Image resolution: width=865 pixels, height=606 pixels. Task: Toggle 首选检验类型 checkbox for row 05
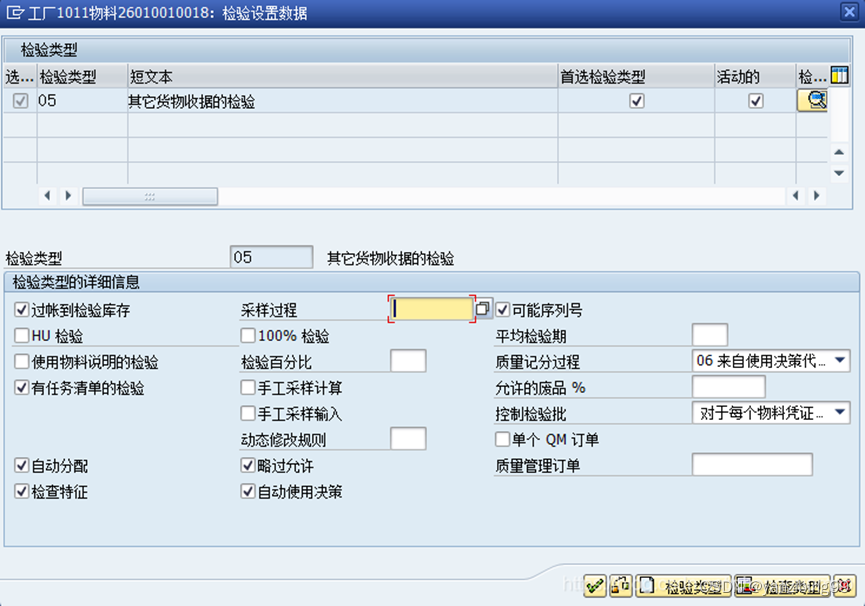637,101
